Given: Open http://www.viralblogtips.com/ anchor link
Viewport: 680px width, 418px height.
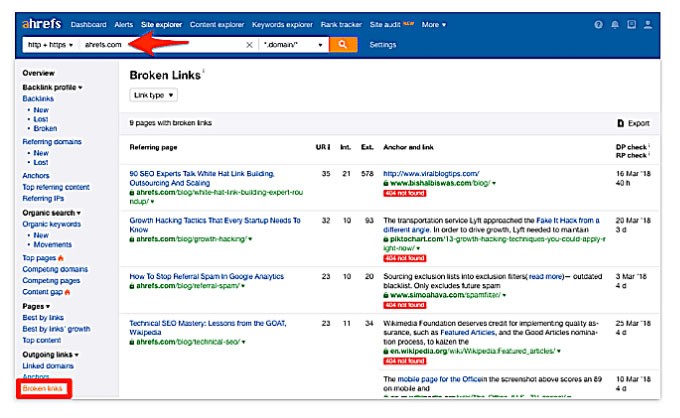Looking at the screenshot, I should pyautogui.click(x=431, y=173).
